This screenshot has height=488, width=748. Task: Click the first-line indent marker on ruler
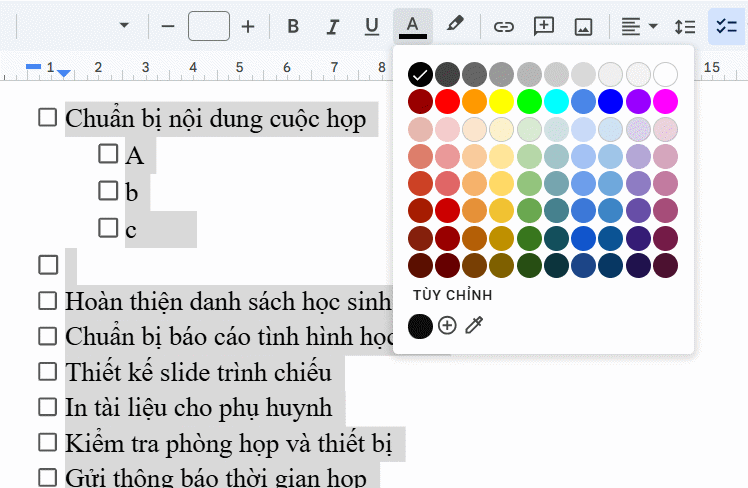pos(33,67)
